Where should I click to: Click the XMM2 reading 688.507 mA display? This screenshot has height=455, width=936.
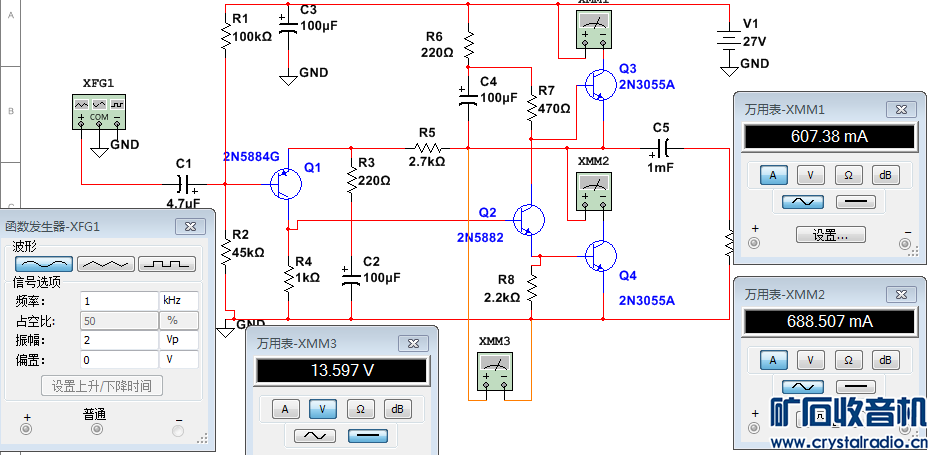click(829, 321)
